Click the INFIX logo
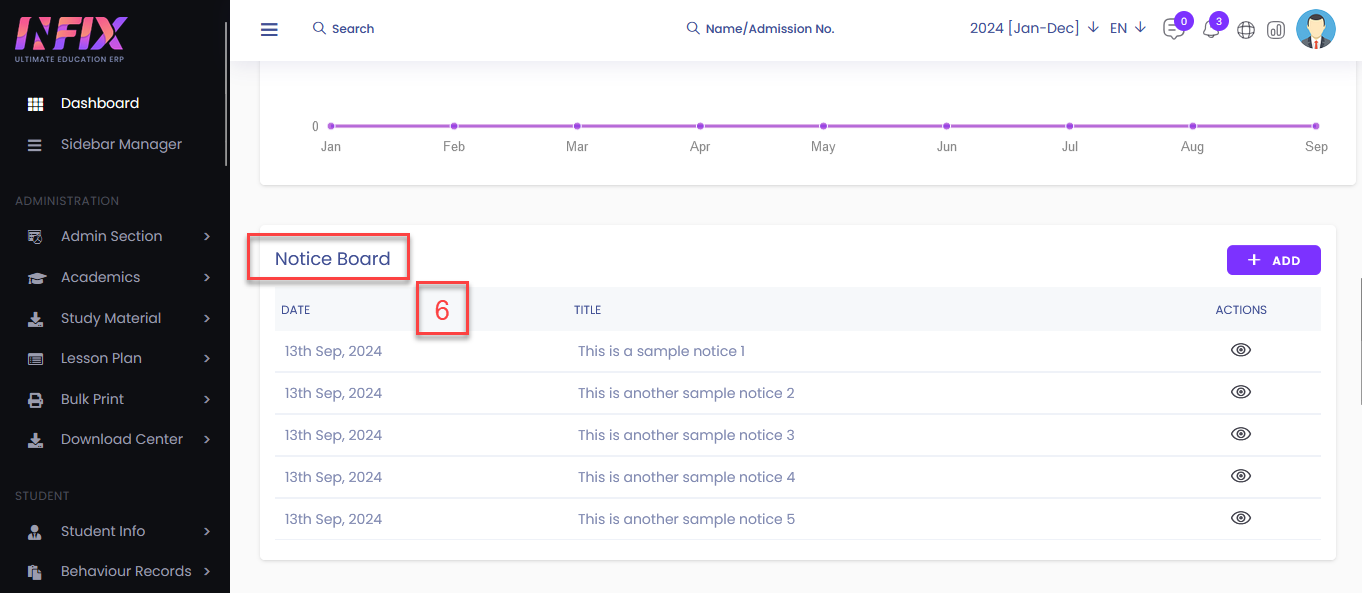Image resolution: width=1362 pixels, height=593 pixels. [70, 38]
